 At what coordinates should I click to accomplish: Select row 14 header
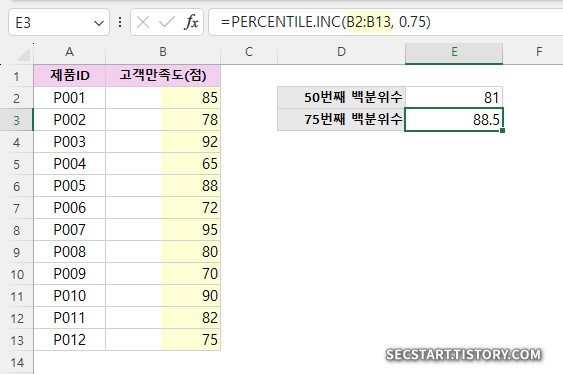pos(17,363)
